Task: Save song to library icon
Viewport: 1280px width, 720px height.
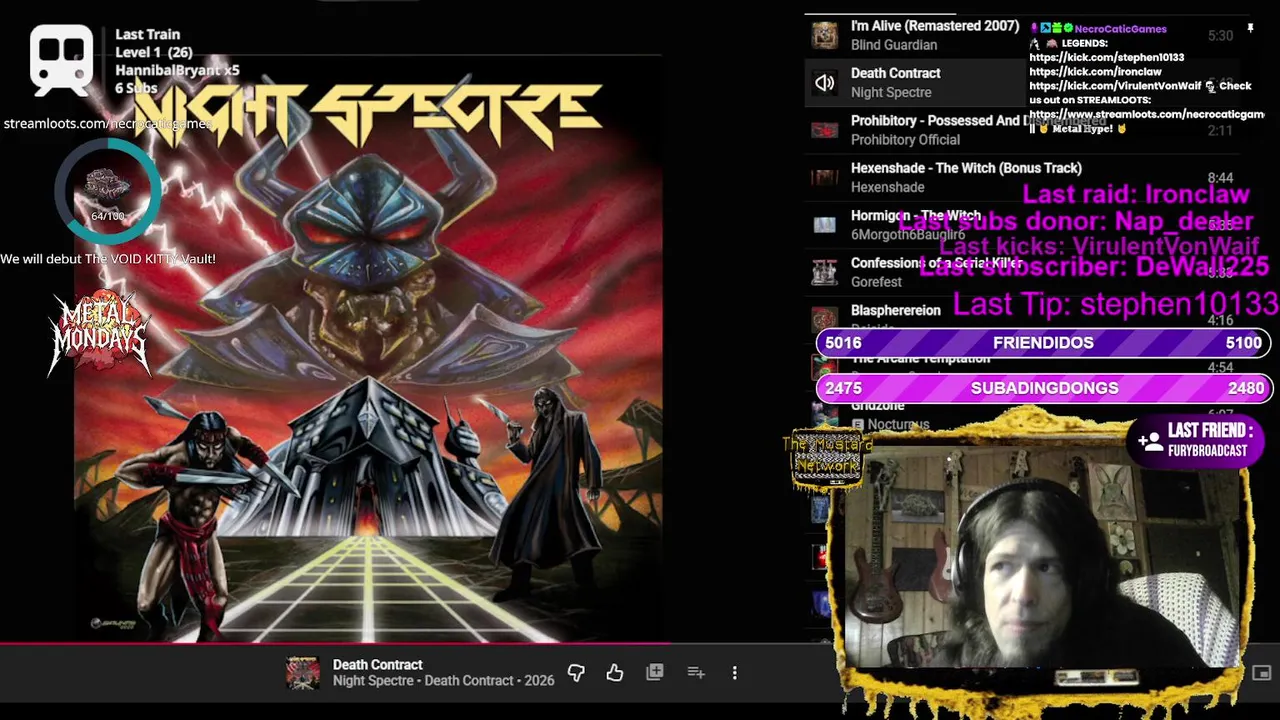Action: pyautogui.click(x=655, y=673)
